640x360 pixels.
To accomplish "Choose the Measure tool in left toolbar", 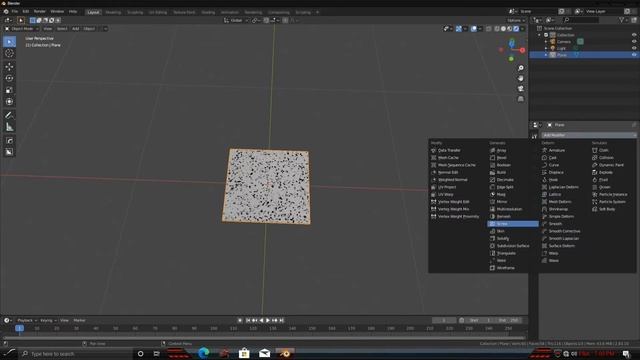I will point(9,127).
